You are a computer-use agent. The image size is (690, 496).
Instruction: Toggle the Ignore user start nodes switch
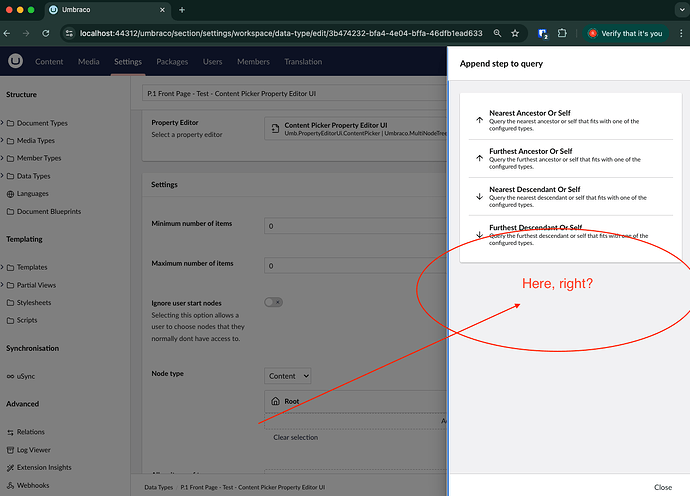click(x=273, y=302)
